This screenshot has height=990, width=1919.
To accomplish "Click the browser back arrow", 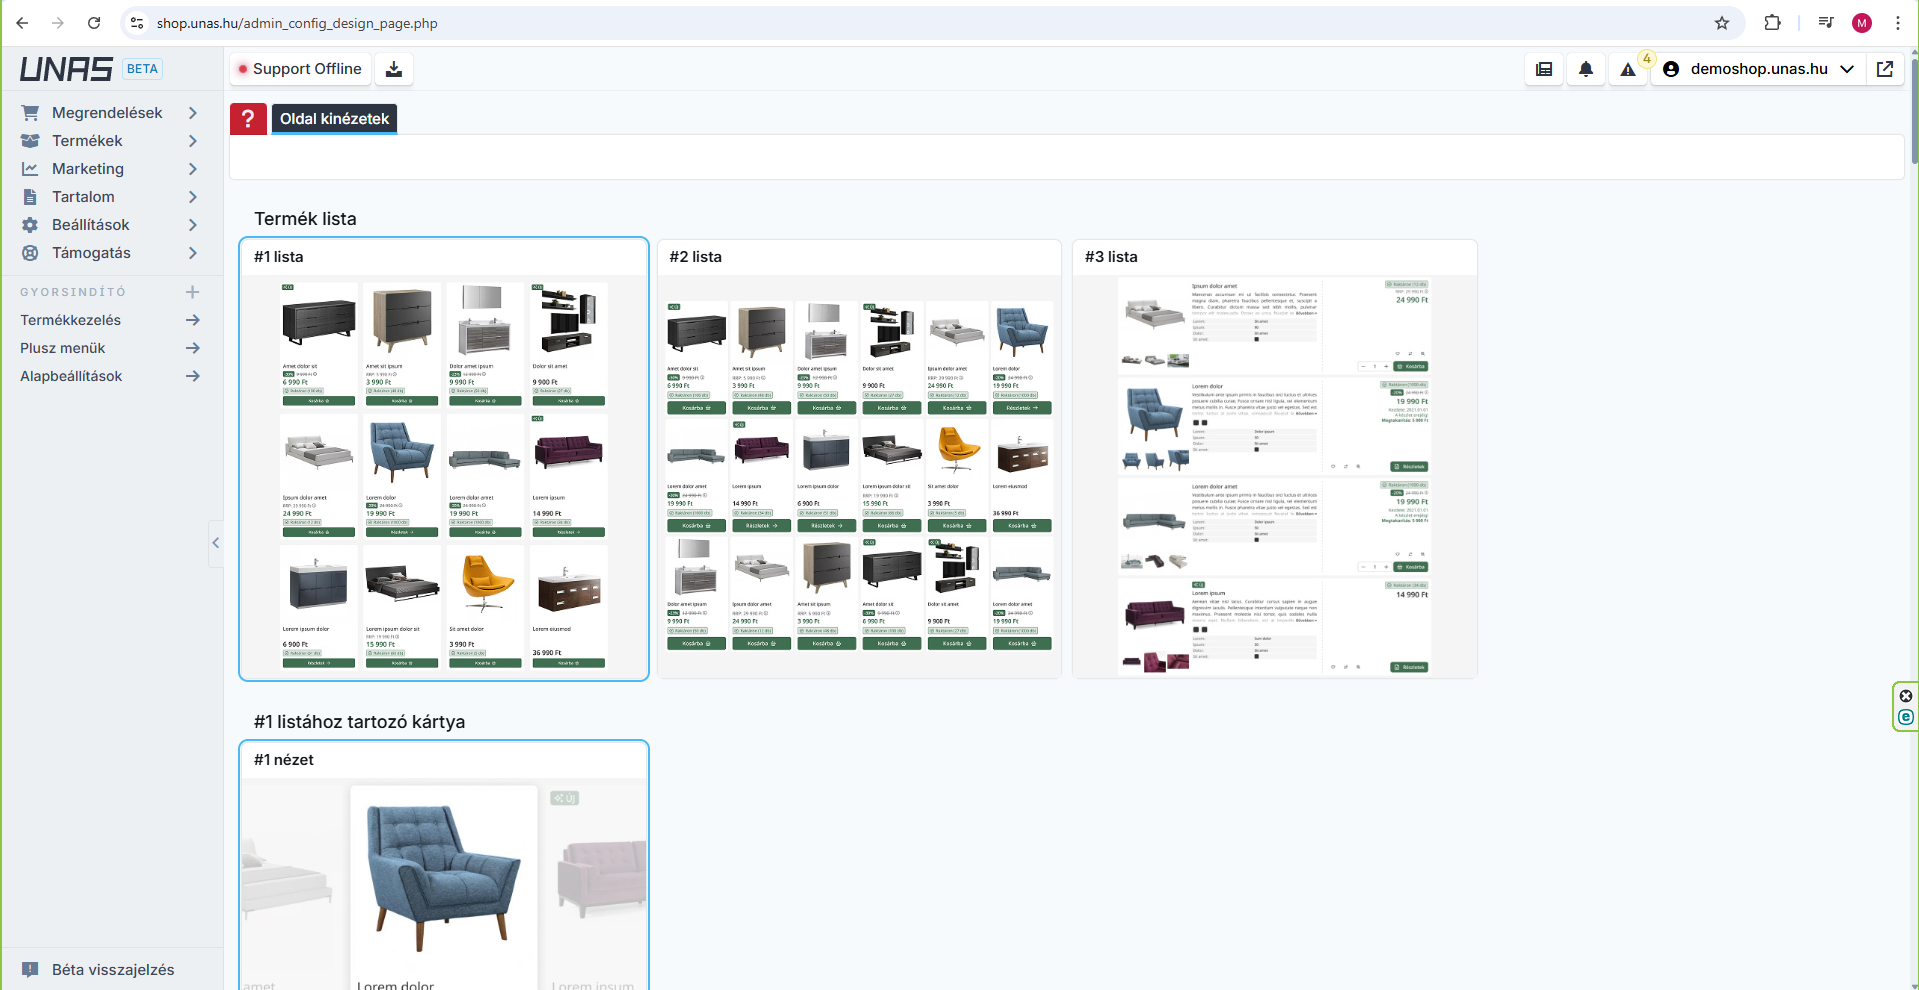I will coord(22,23).
